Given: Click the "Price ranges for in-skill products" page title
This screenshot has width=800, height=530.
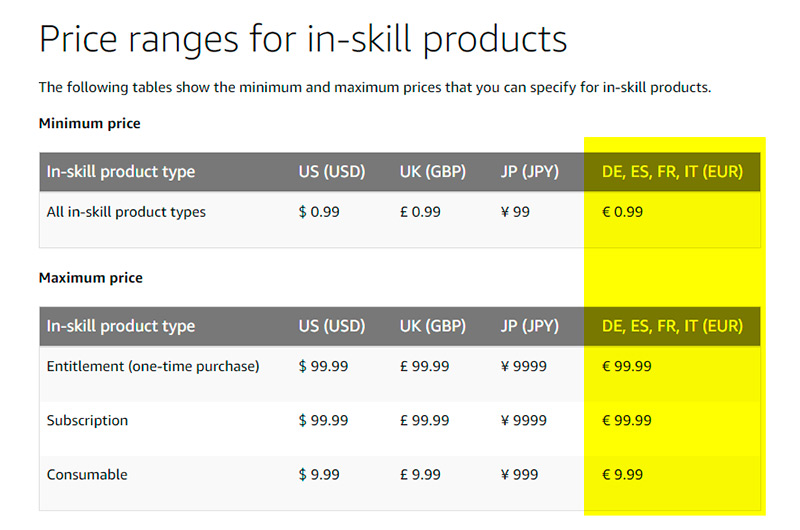Looking at the screenshot, I should pyautogui.click(x=302, y=39).
